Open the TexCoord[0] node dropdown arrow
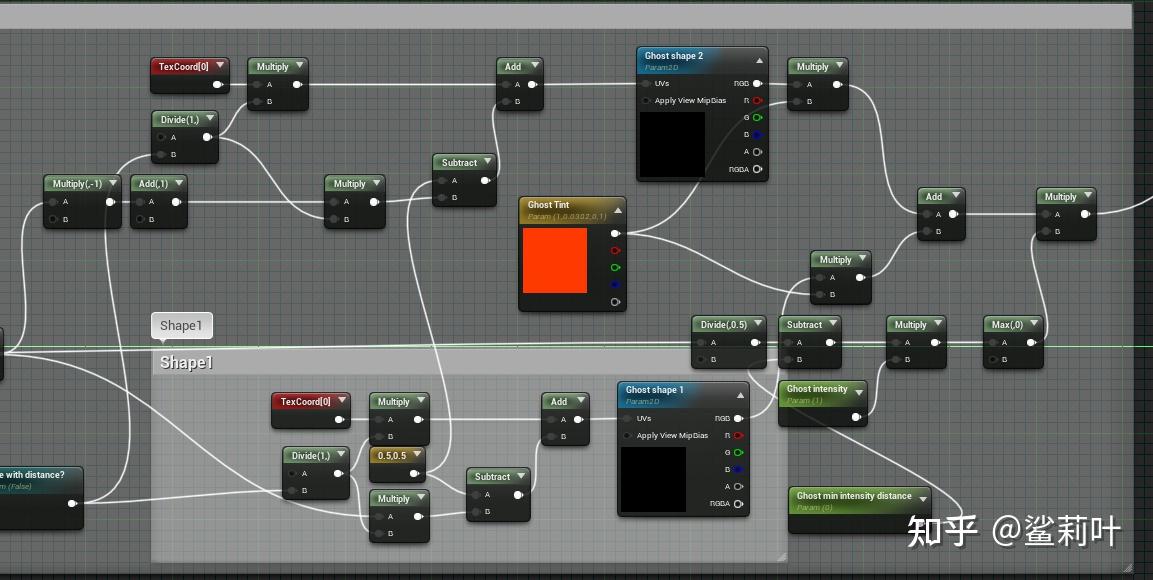This screenshot has width=1153, height=580. click(x=220, y=65)
